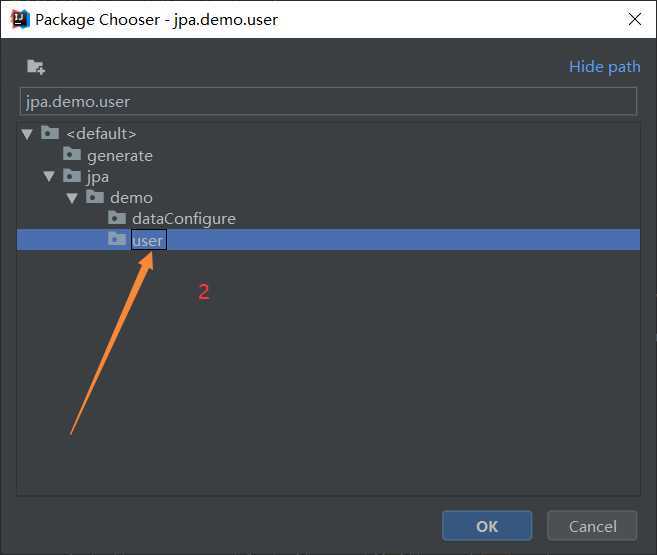Click the folder icon beside jpa

tap(72, 176)
